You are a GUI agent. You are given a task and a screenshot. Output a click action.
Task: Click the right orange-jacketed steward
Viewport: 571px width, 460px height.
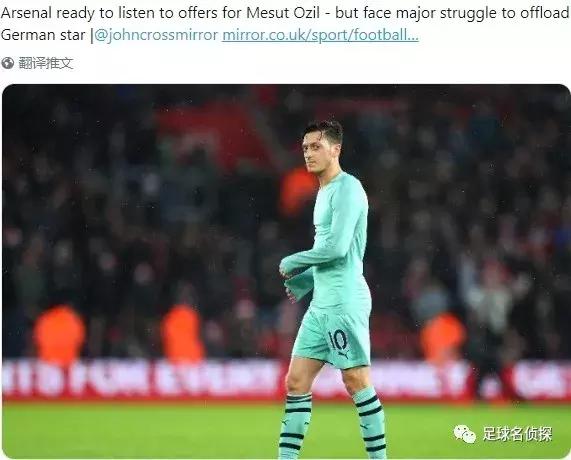click(443, 337)
